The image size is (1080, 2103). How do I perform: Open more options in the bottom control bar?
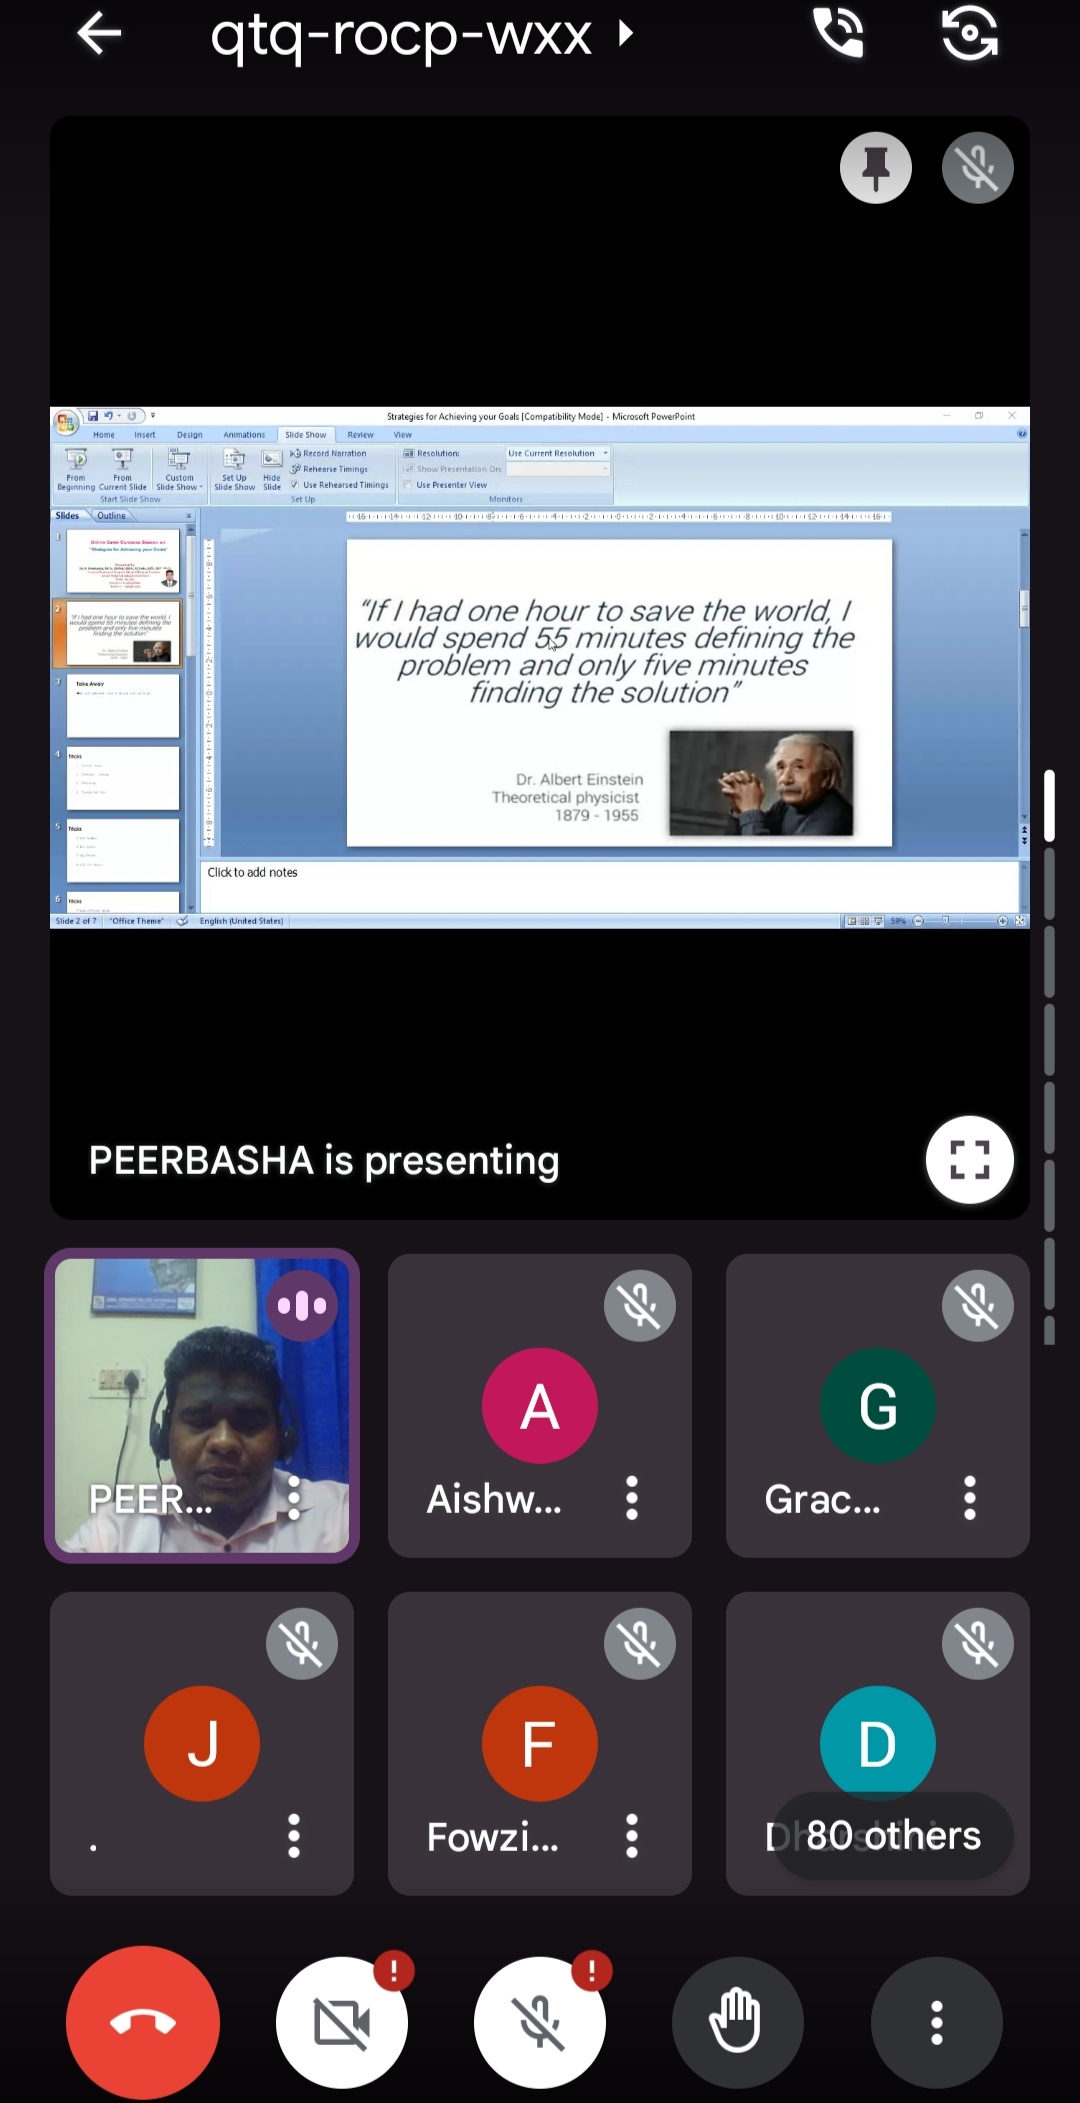coord(936,2022)
